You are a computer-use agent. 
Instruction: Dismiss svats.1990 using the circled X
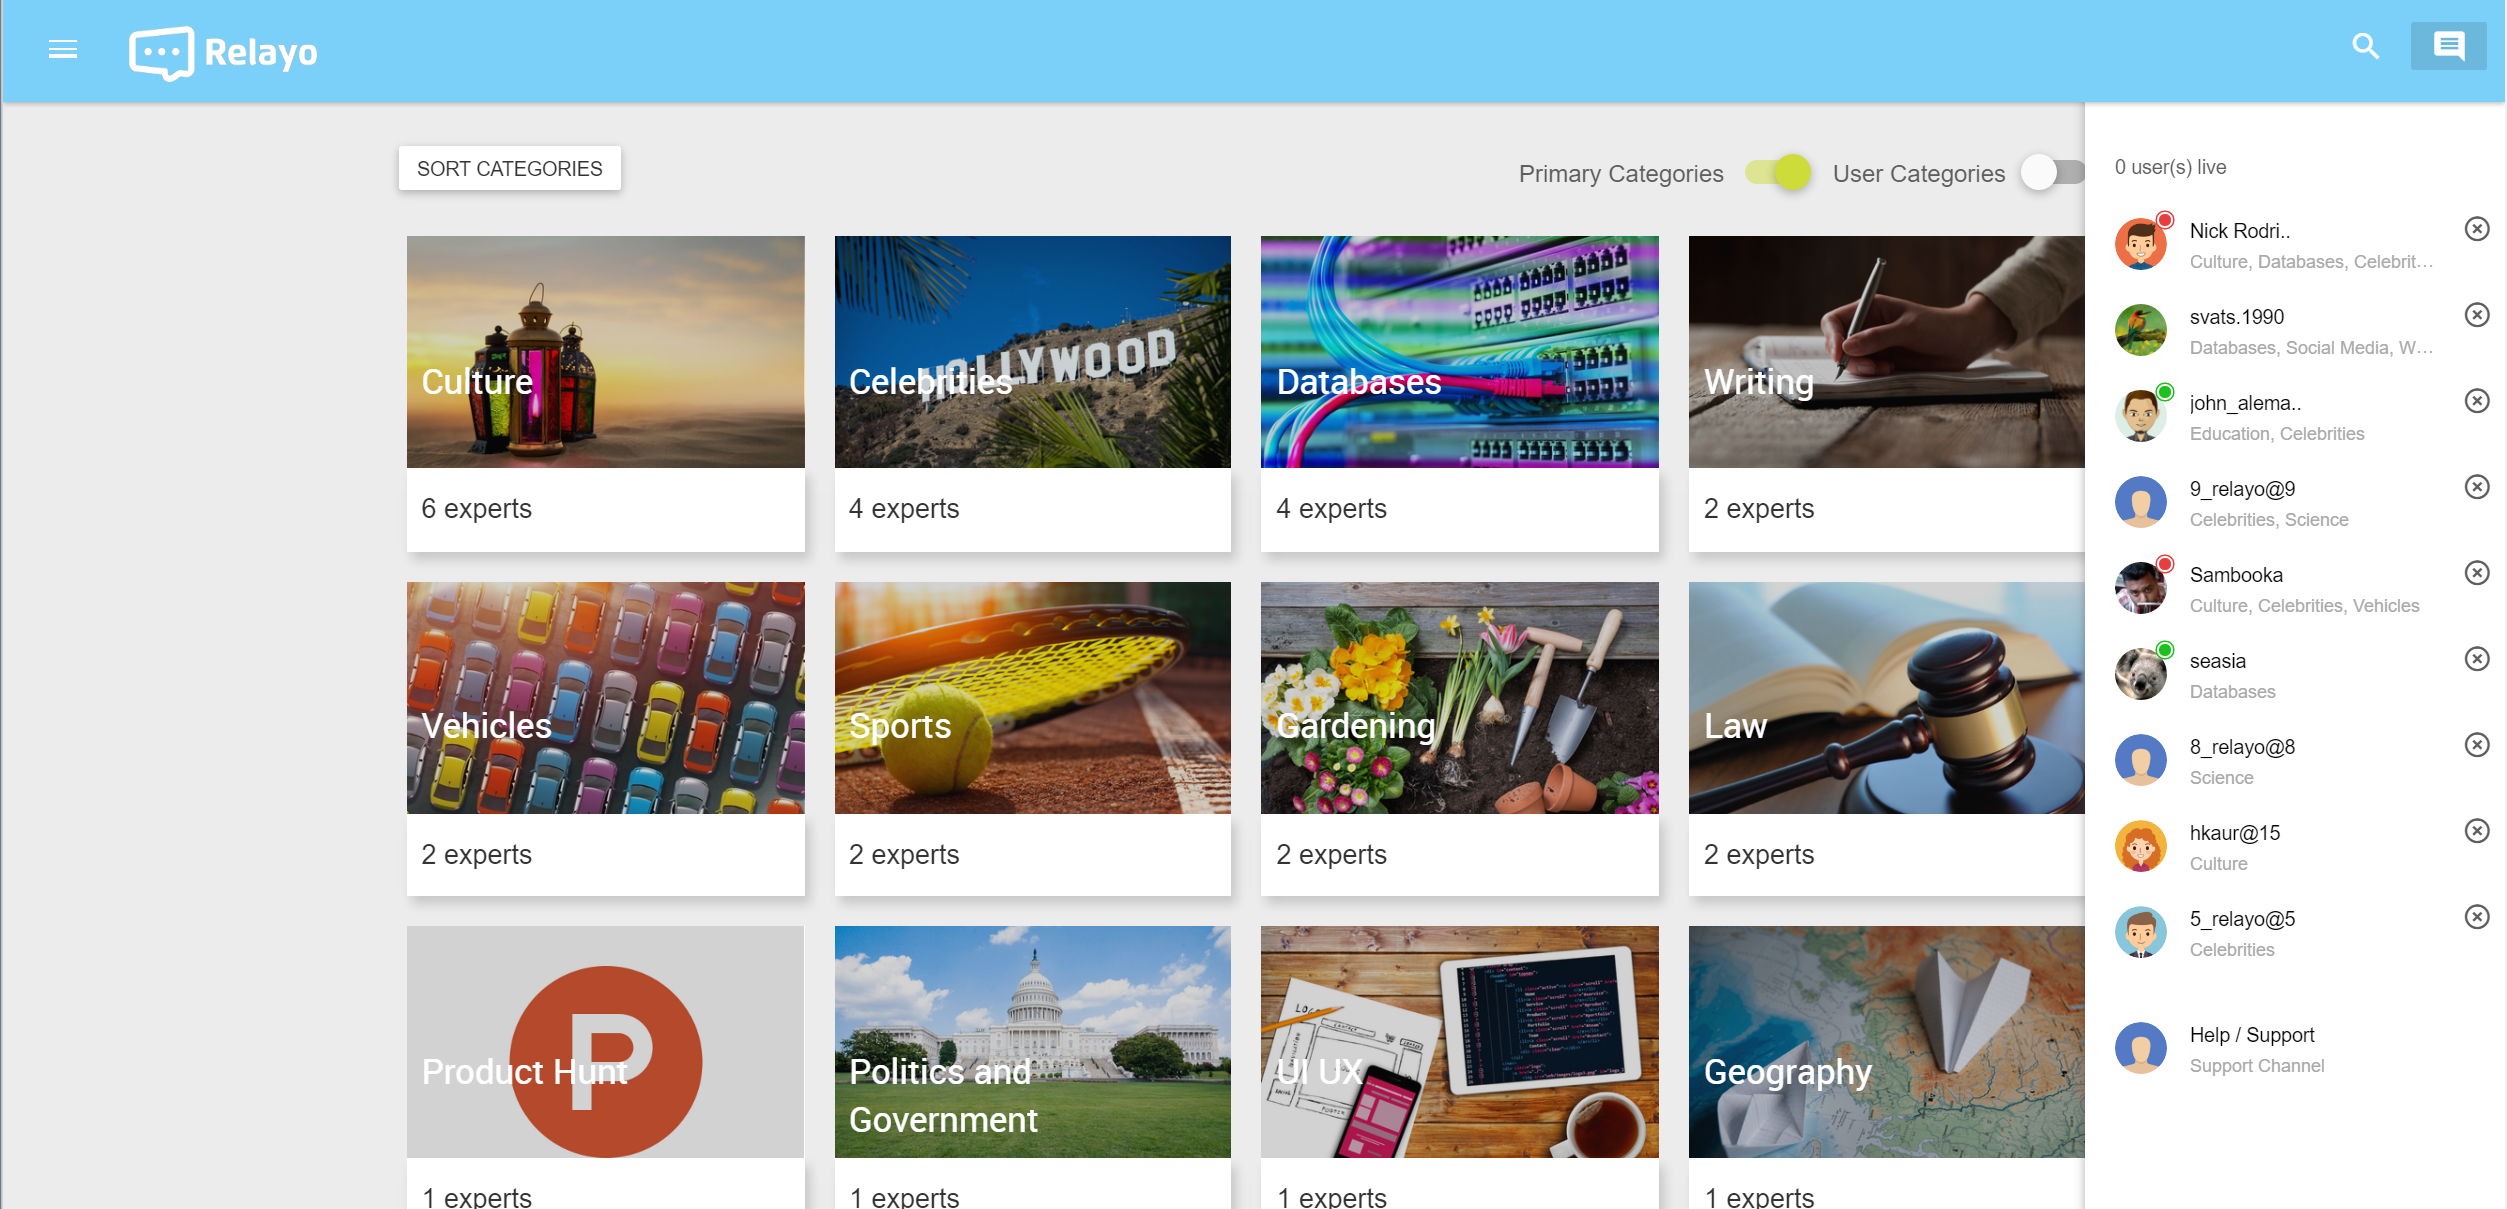point(2476,315)
